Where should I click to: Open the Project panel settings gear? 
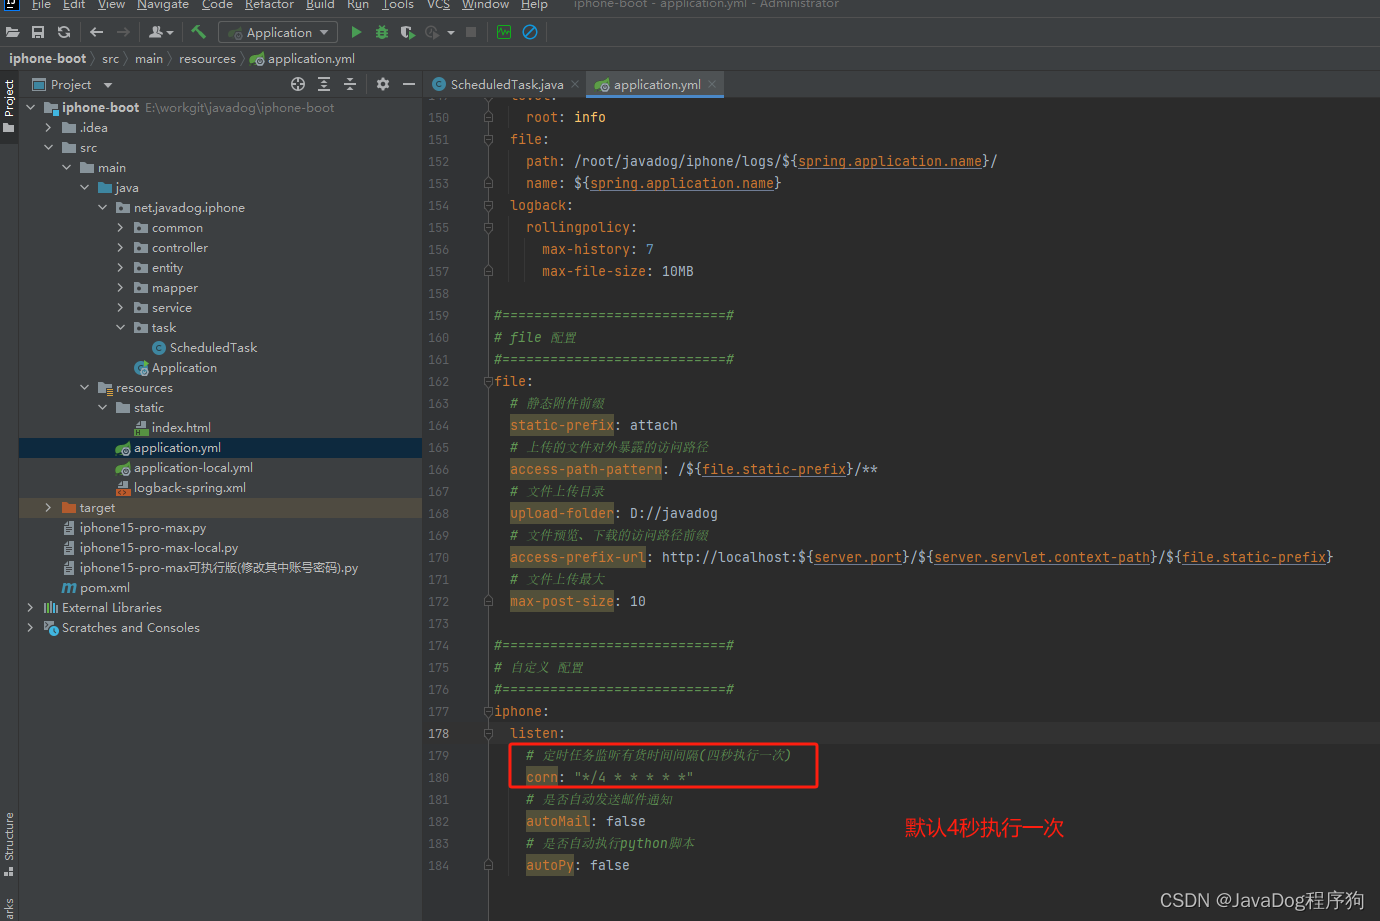(382, 84)
